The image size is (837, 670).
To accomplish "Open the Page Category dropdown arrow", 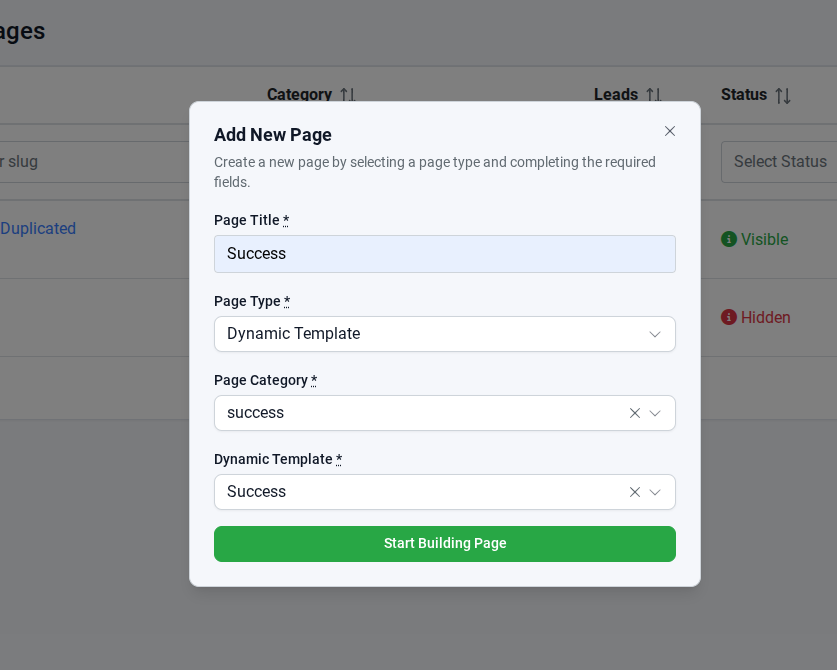I will click(x=655, y=413).
